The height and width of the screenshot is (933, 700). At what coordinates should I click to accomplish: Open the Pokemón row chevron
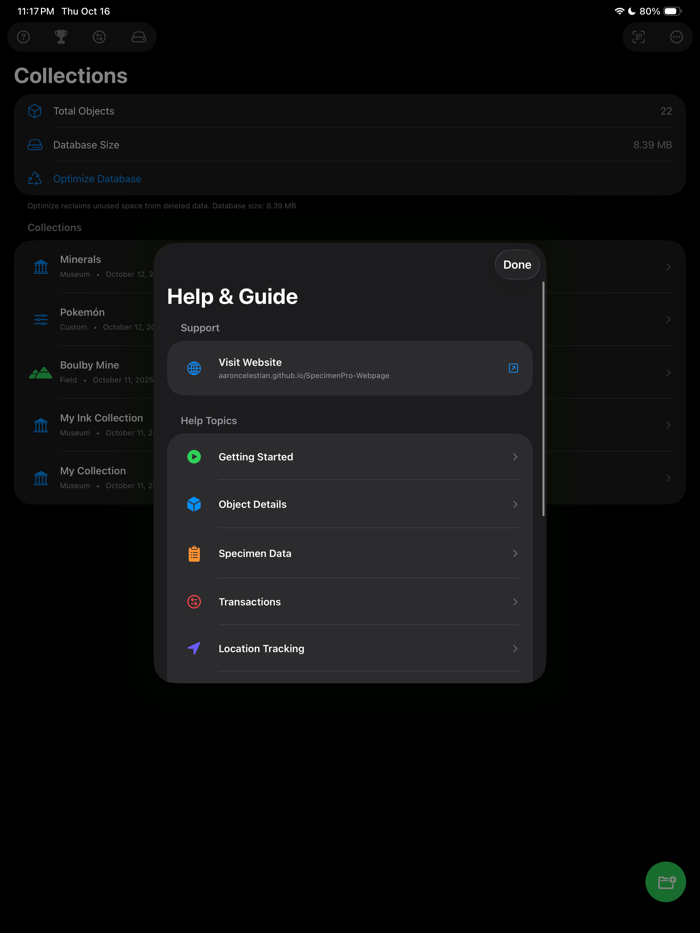pyautogui.click(x=668, y=320)
